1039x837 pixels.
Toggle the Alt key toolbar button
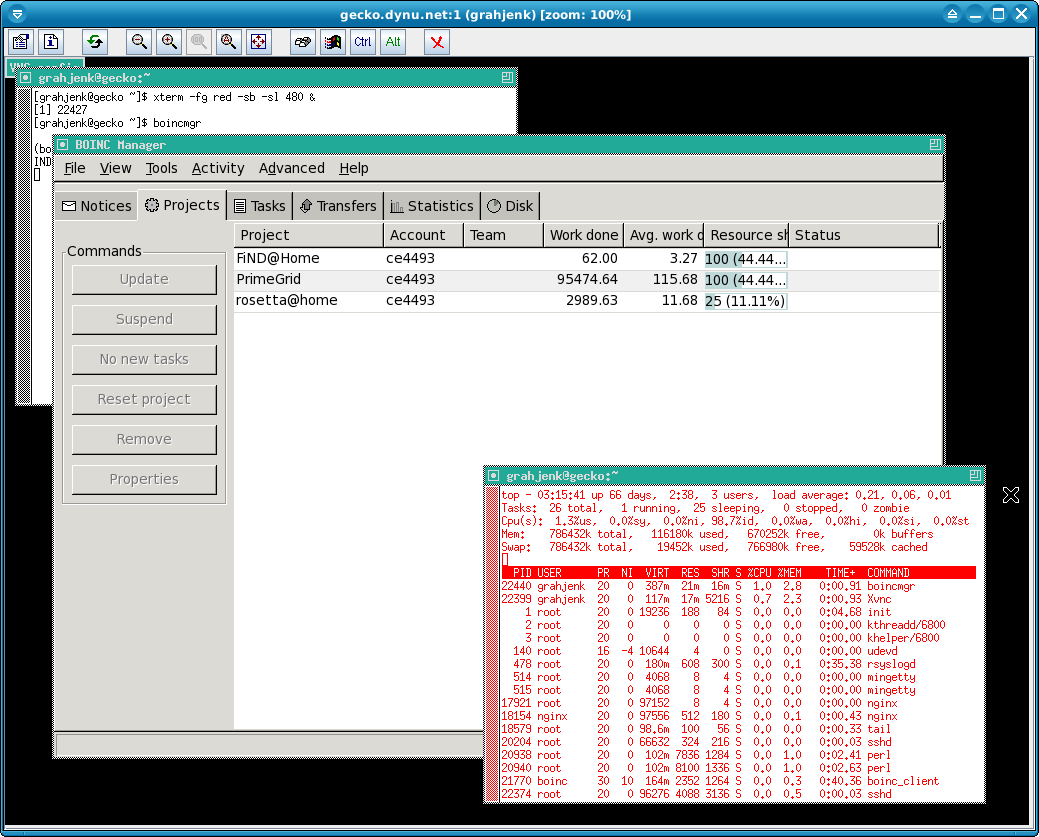coord(393,42)
